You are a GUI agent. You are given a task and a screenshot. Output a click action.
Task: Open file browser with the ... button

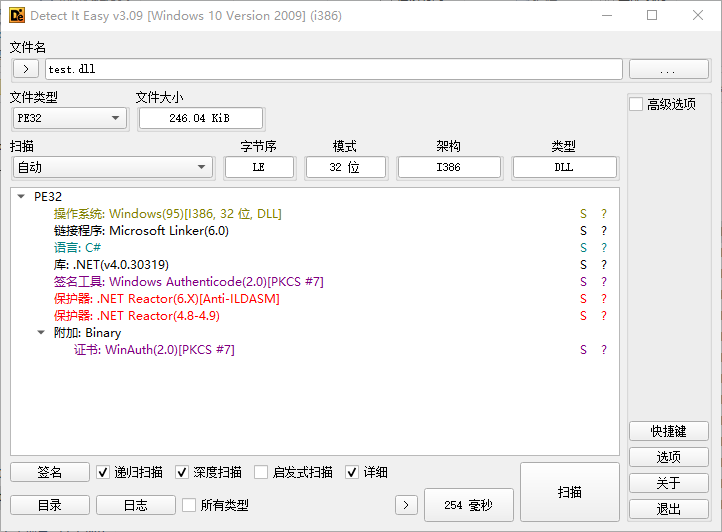669,69
